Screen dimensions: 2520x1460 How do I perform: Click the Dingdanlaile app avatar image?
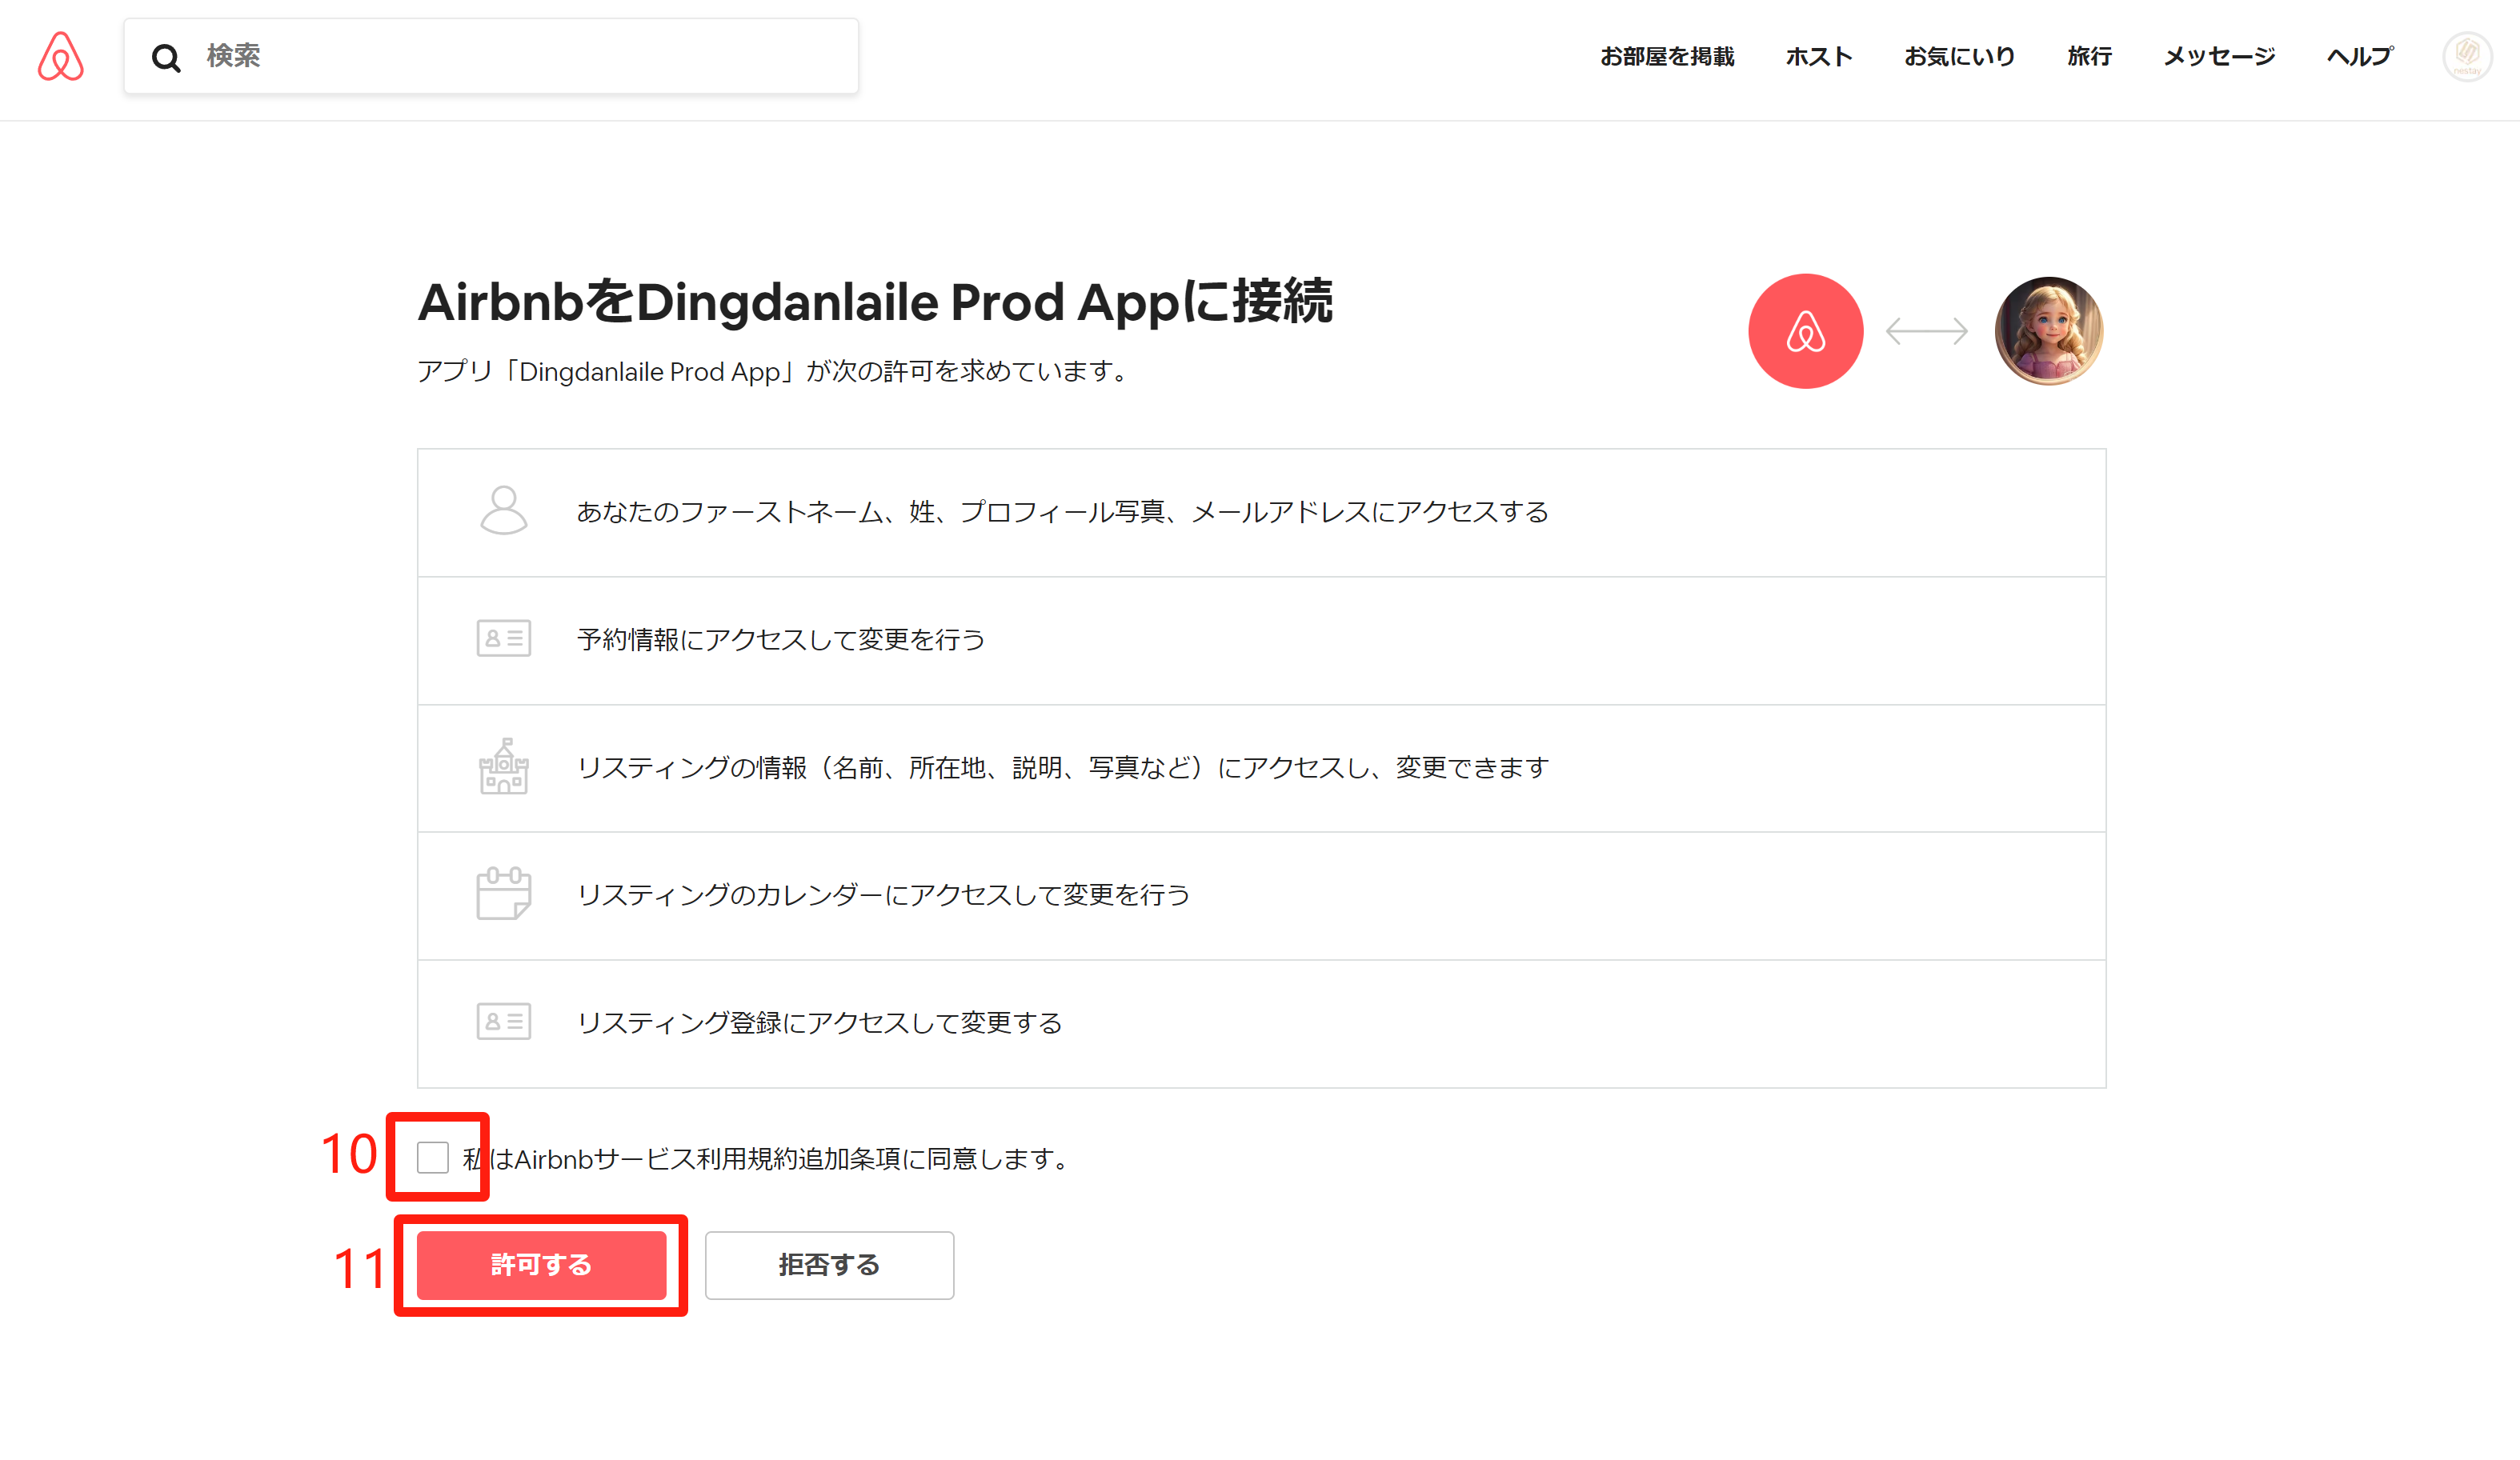(x=2048, y=331)
